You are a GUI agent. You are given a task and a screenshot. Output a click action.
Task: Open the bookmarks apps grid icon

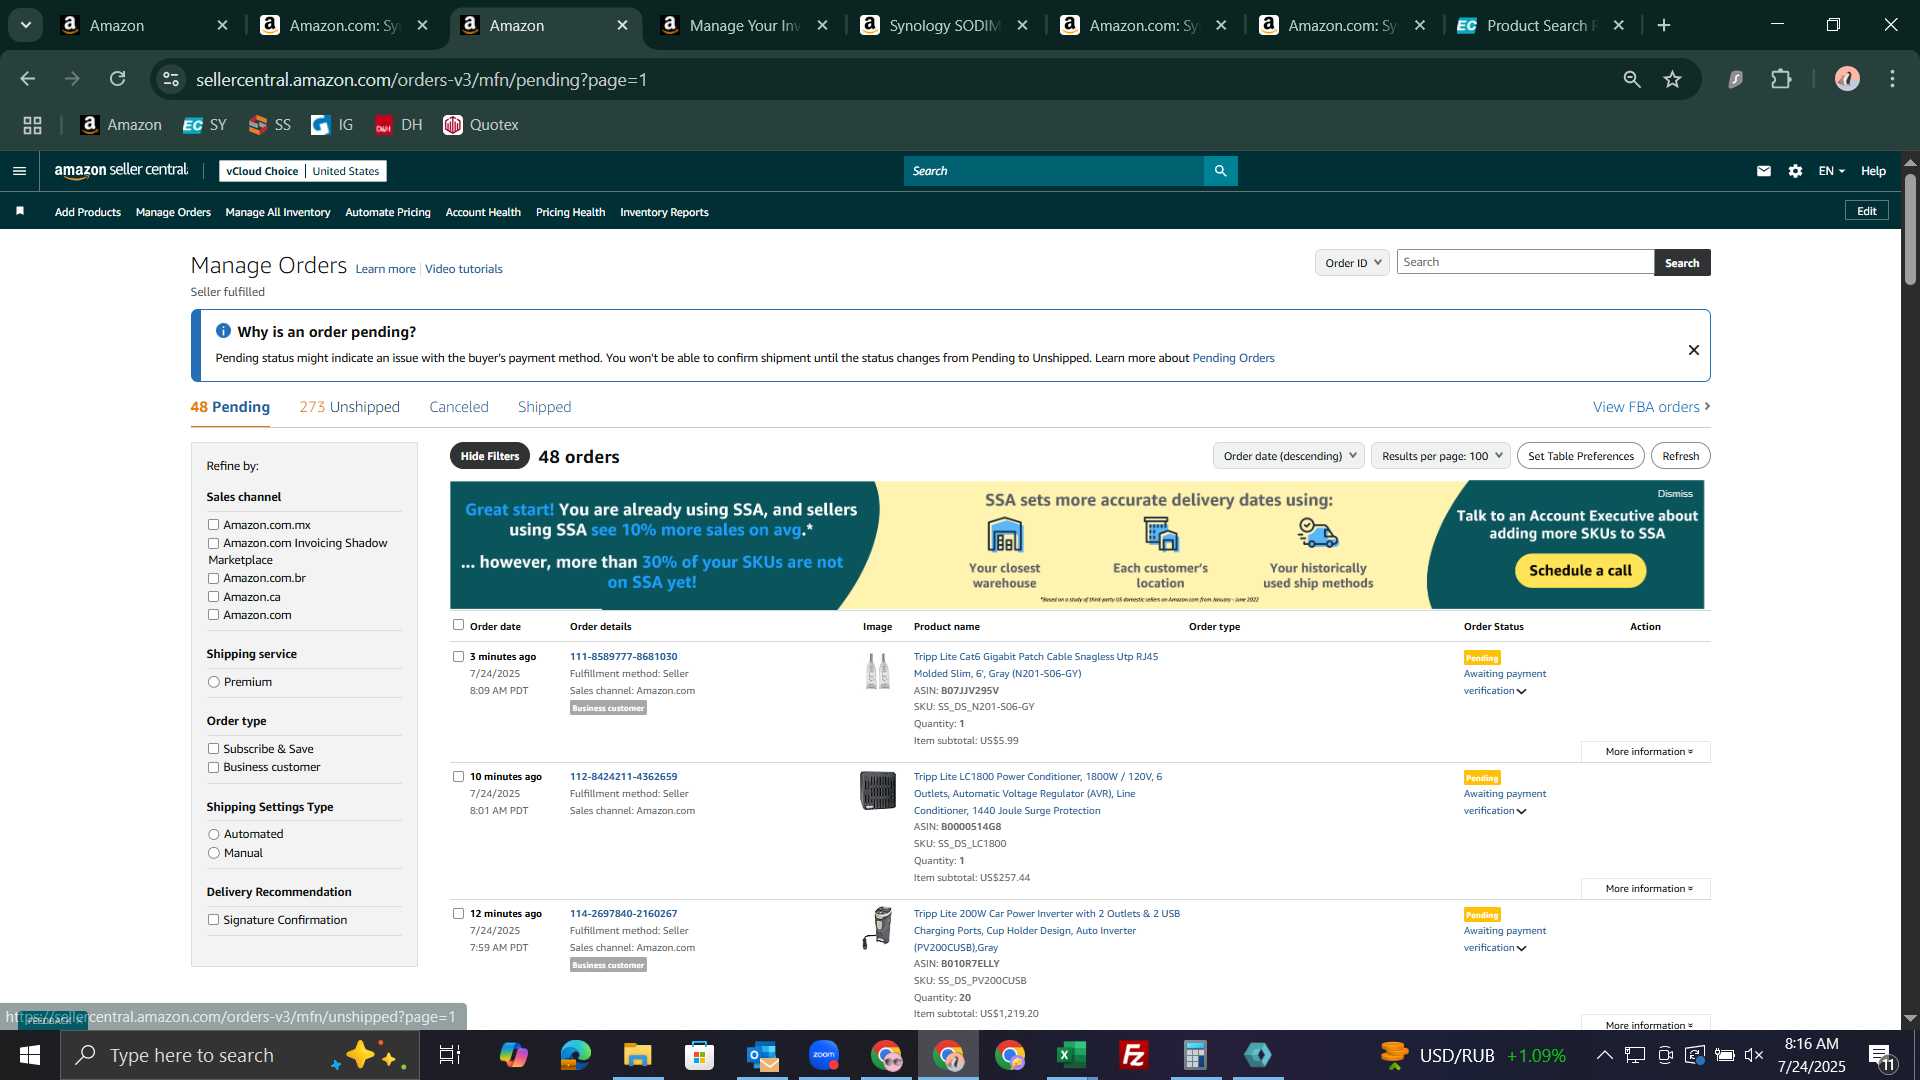[32, 125]
